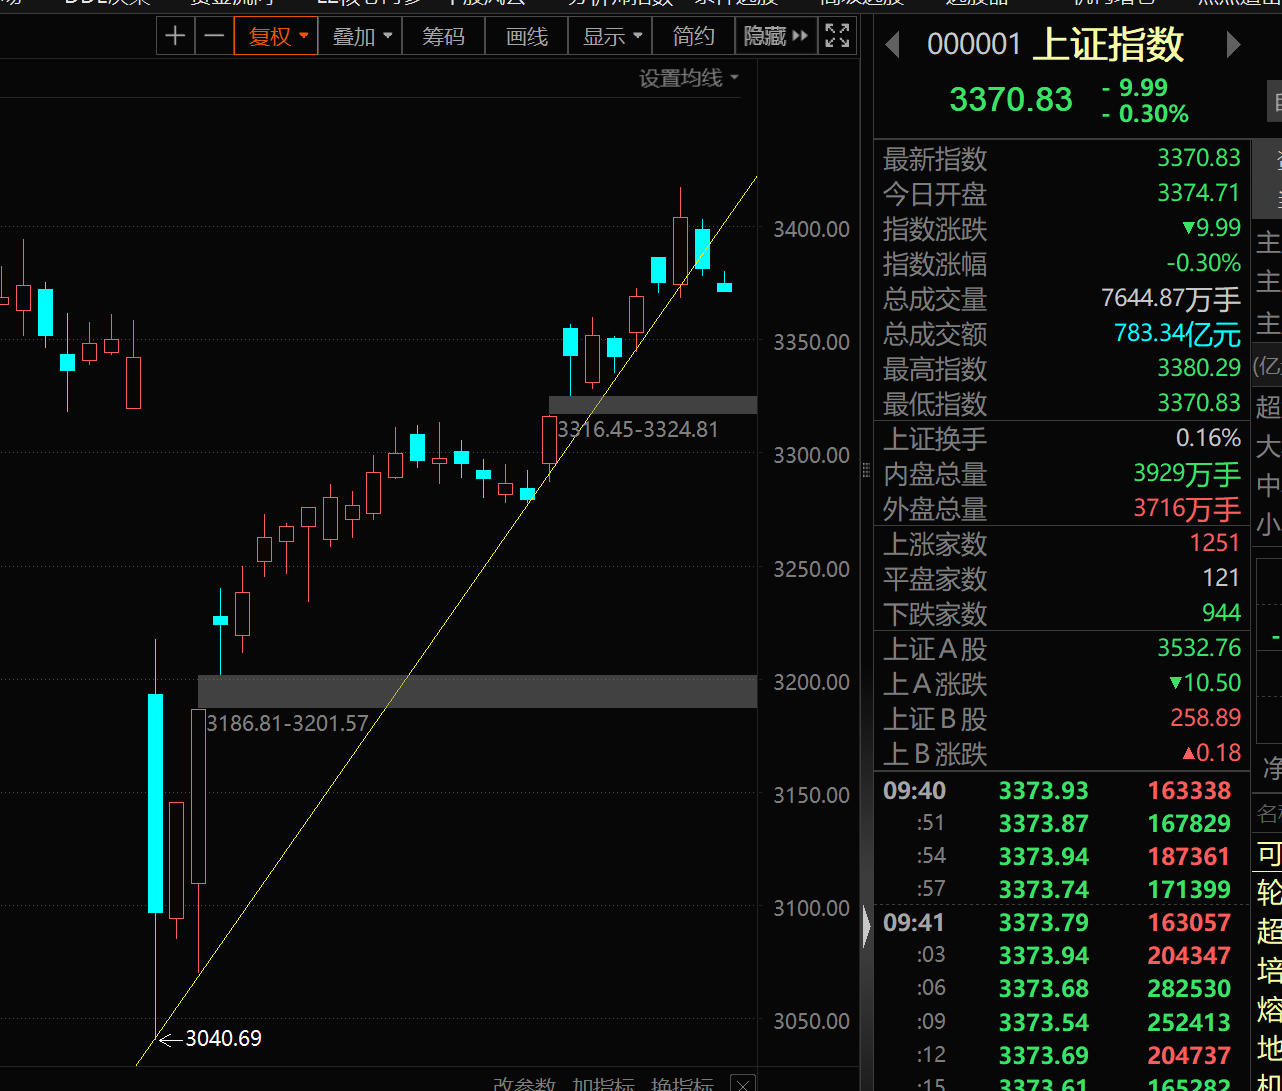
Task: Click the 上证A股 value 3532.76
Action: click(1198, 648)
